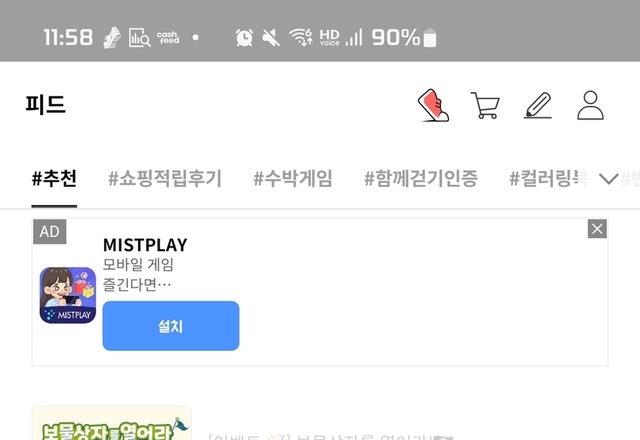Open the #컬러링 tab

(549, 178)
